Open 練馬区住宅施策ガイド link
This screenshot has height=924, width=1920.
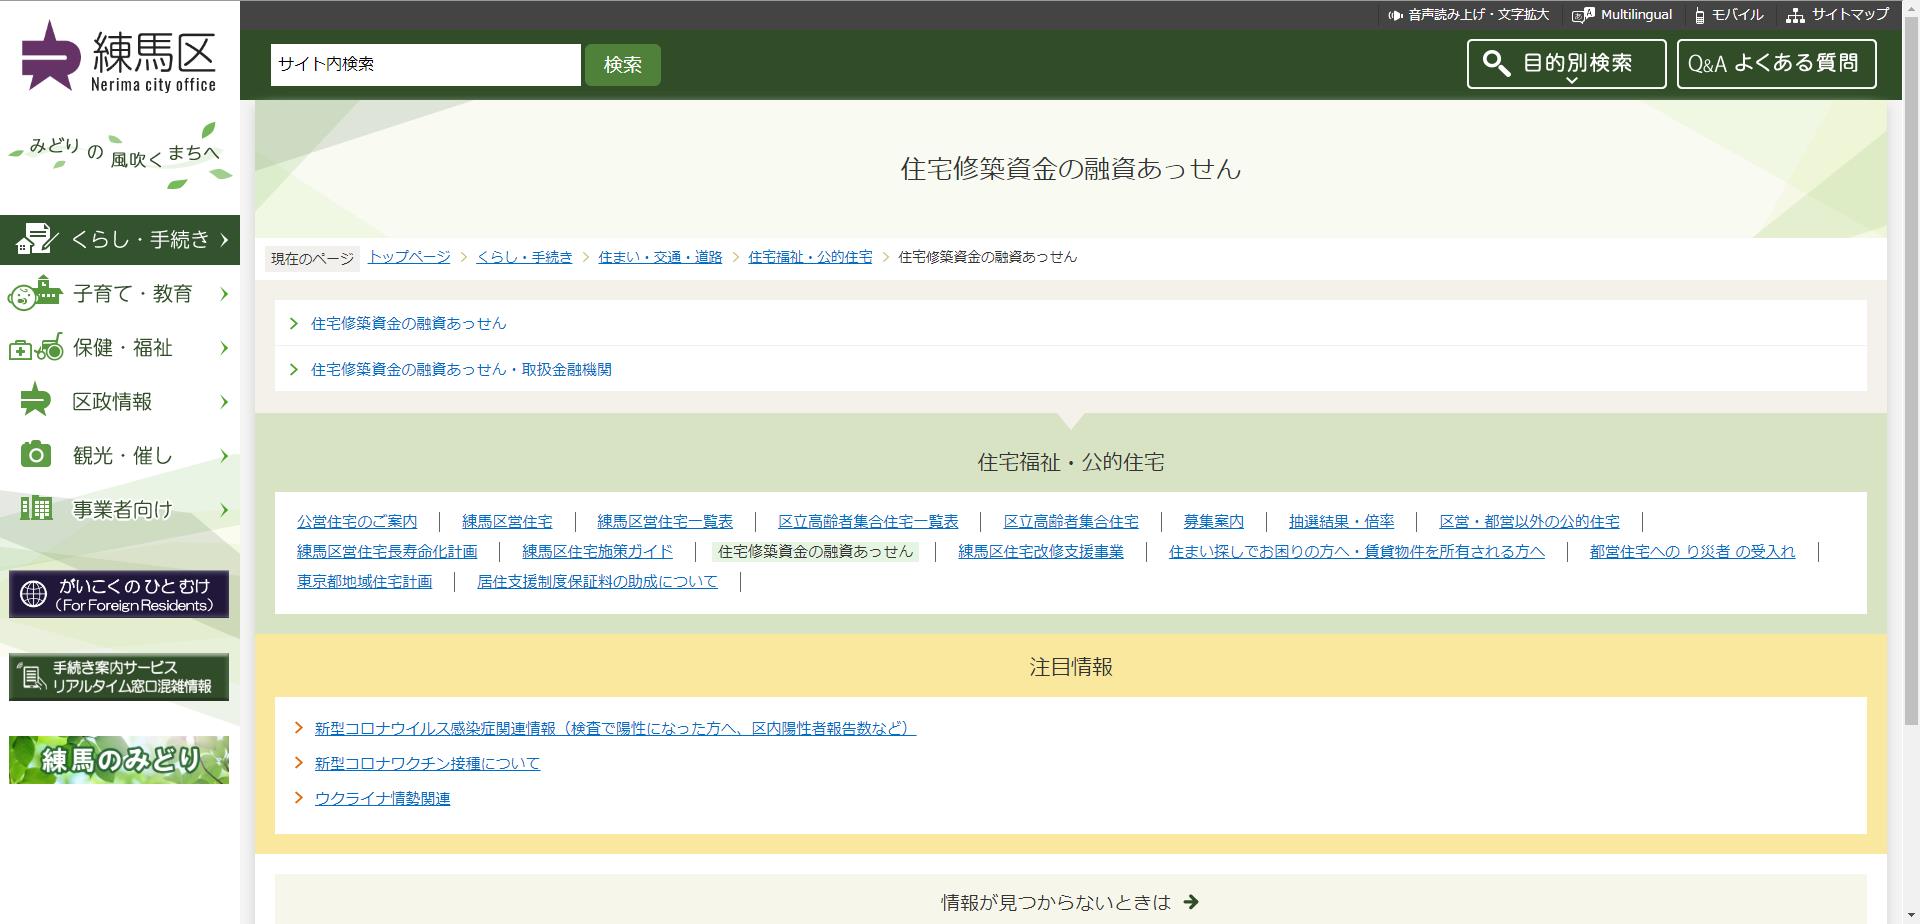click(597, 551)
